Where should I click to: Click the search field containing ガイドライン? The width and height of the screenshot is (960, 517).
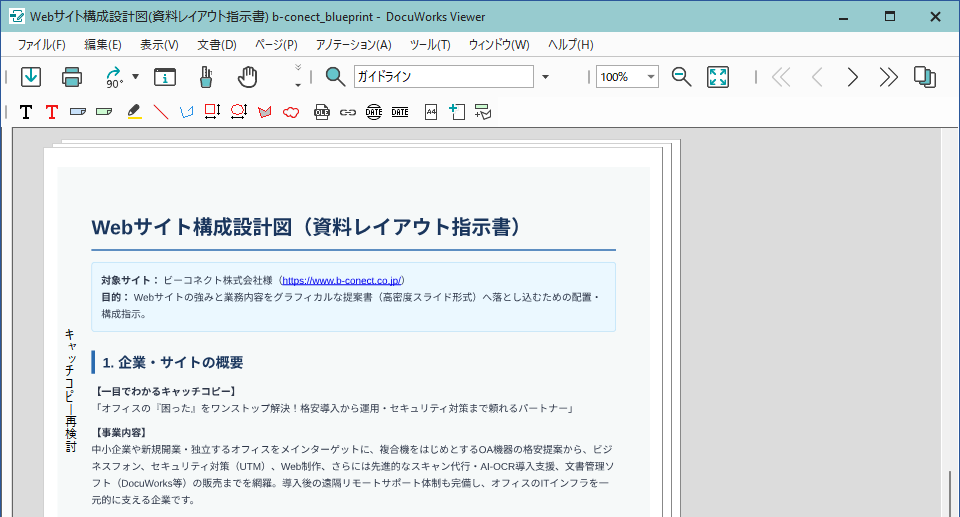[x=444, y=77]
